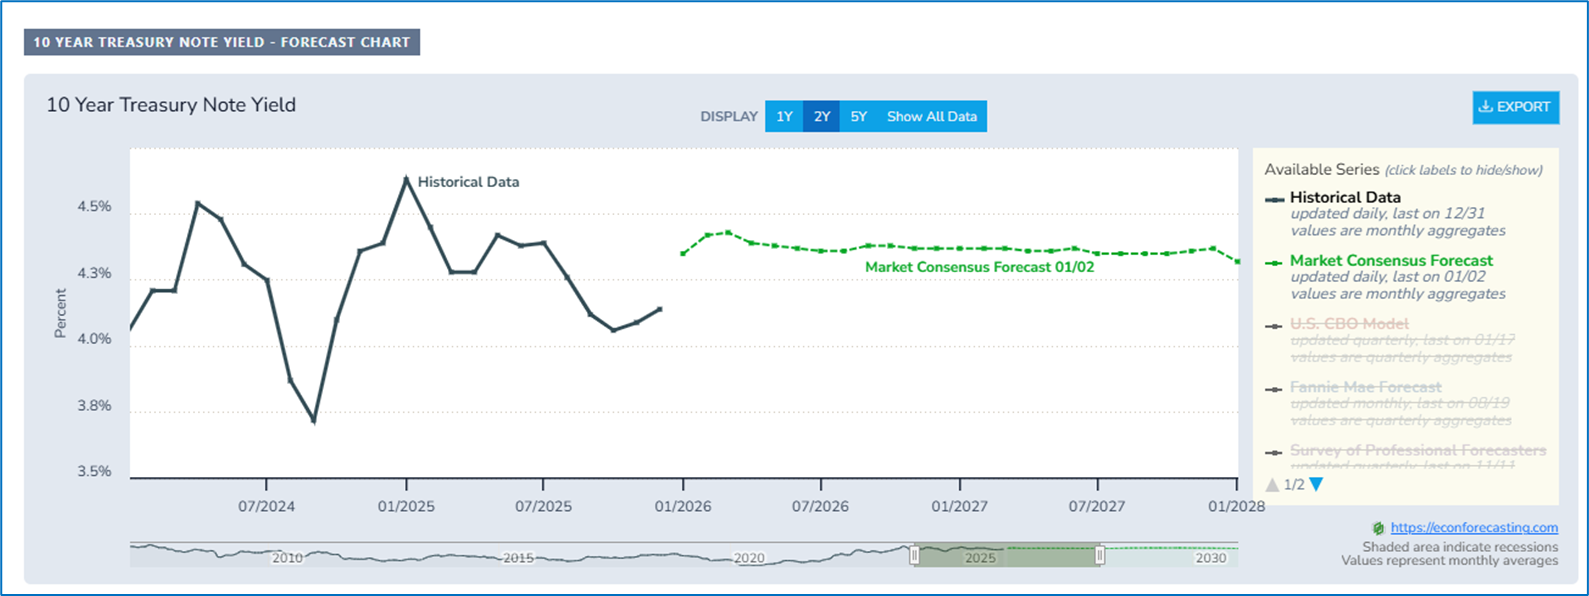Show the U.S. CBO Model series
1589x596 pixels.
point(1349,324)
